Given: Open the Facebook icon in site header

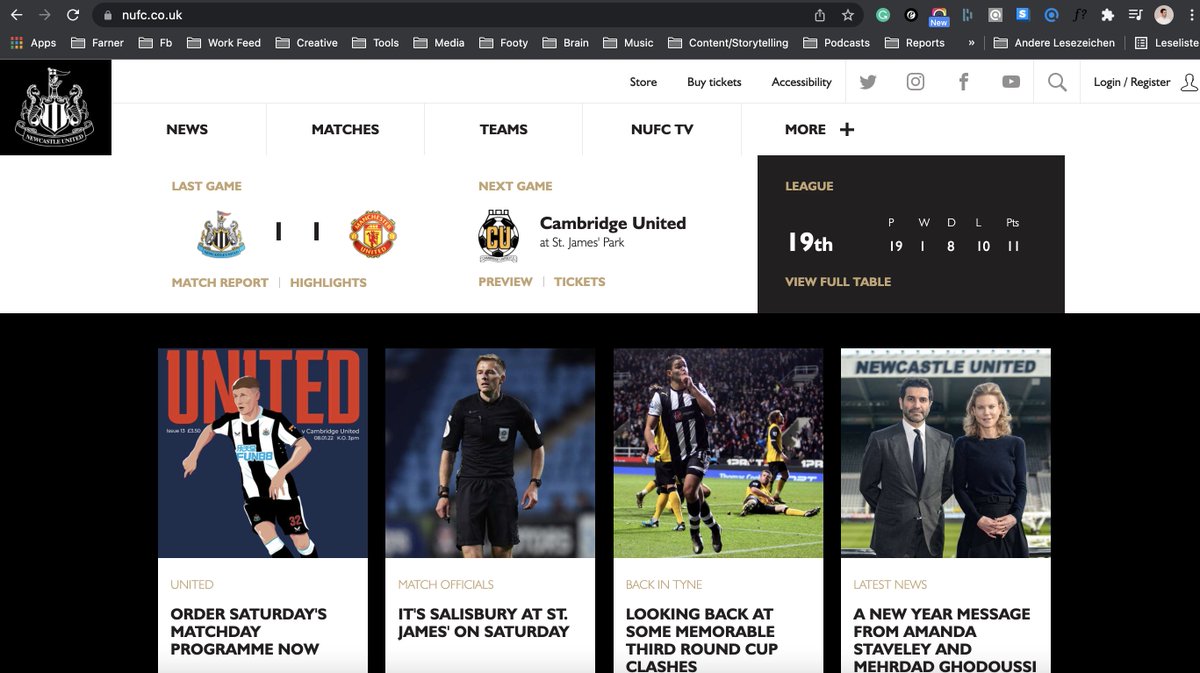Looking at the screenshot, I should pyautogui.click(x=963, y=82).
